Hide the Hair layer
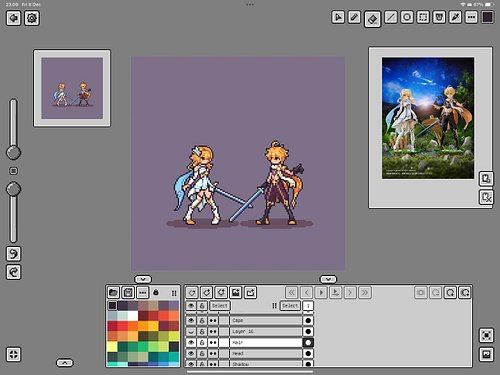500x375 pixels. [x=191, y=342]
